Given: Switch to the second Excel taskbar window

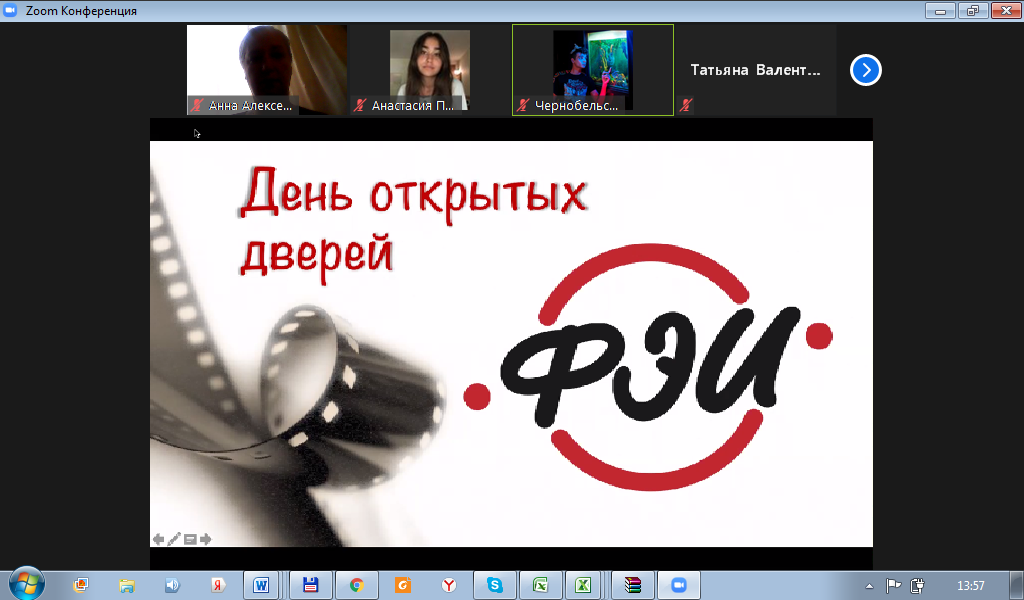Looking at the screenshot, I should point(583,585).
